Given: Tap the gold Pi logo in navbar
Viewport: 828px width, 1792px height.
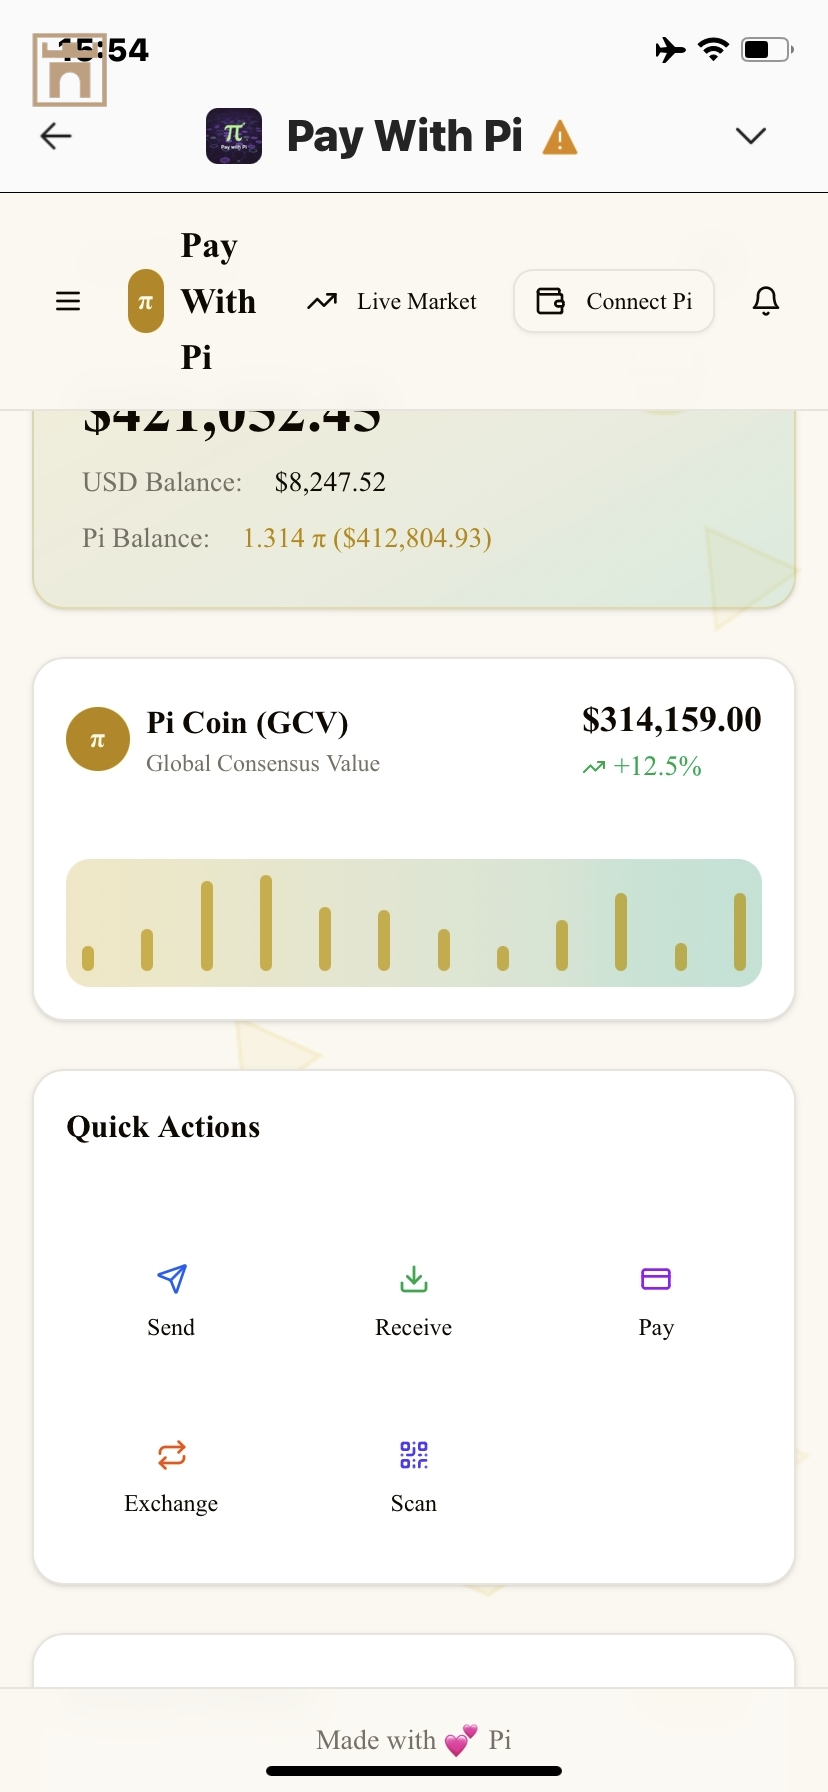Looking at the screenshot, I should (x=146, y=301).
